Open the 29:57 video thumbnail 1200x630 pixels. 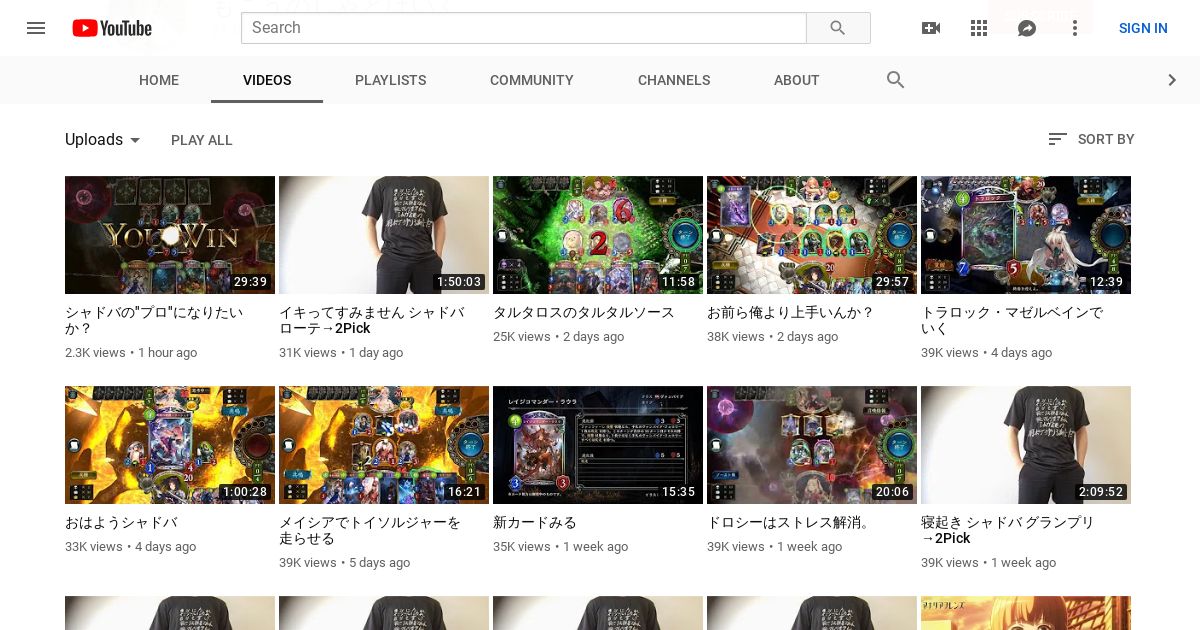(x=812, y=235)
